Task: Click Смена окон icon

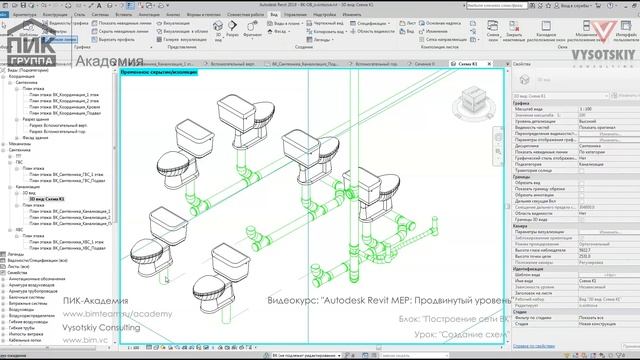Action: pyautogui.click(x=493, y=26)
